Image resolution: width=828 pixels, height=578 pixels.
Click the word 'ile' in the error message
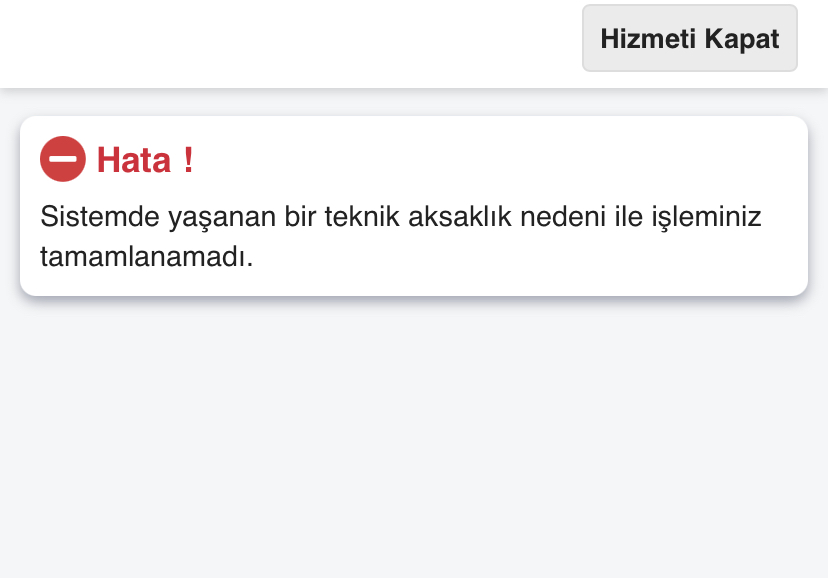click(x=628, y=216)
